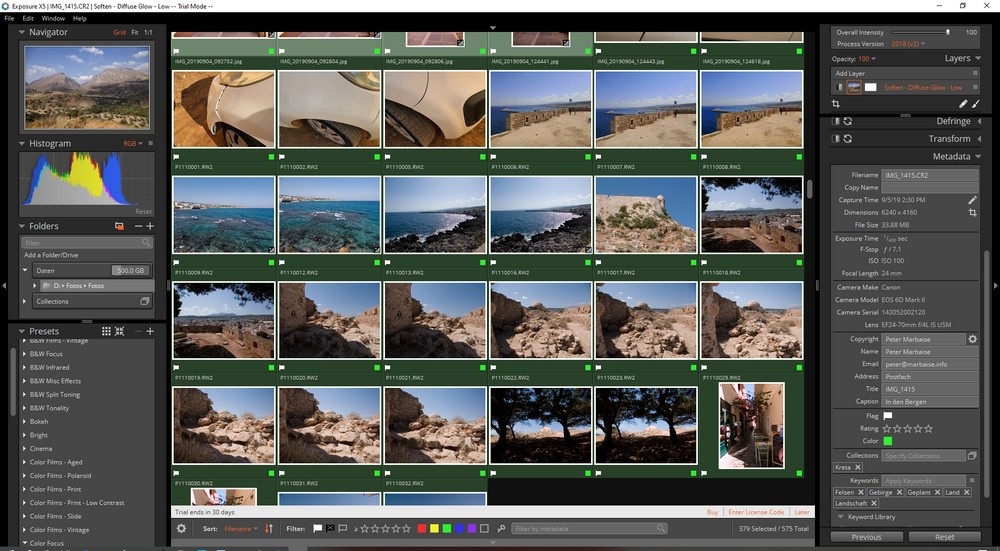The height and width of the screenshot is (551, 1000).
Task: Open the Edit menu
Action: 28,18
